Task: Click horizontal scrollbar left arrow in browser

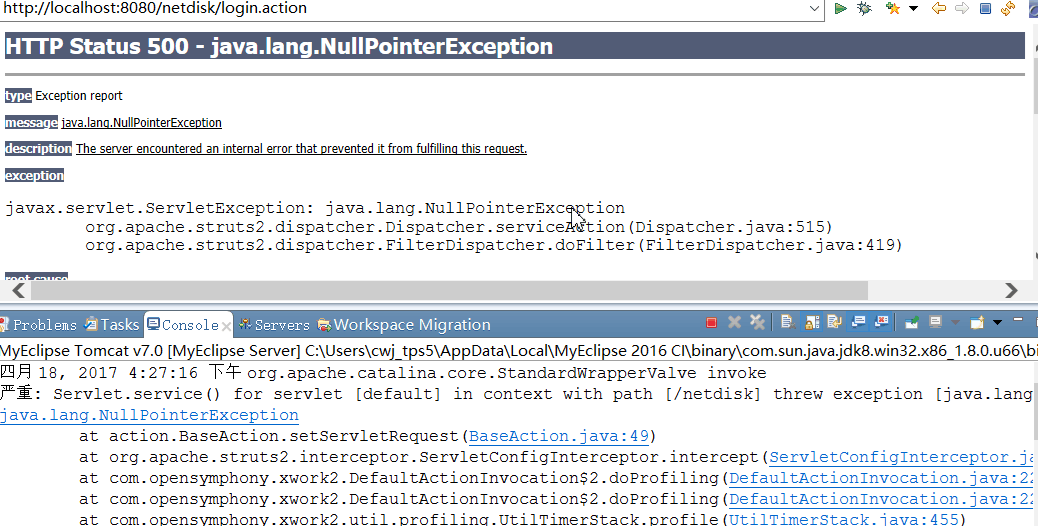Action: [x=19, y=290]
